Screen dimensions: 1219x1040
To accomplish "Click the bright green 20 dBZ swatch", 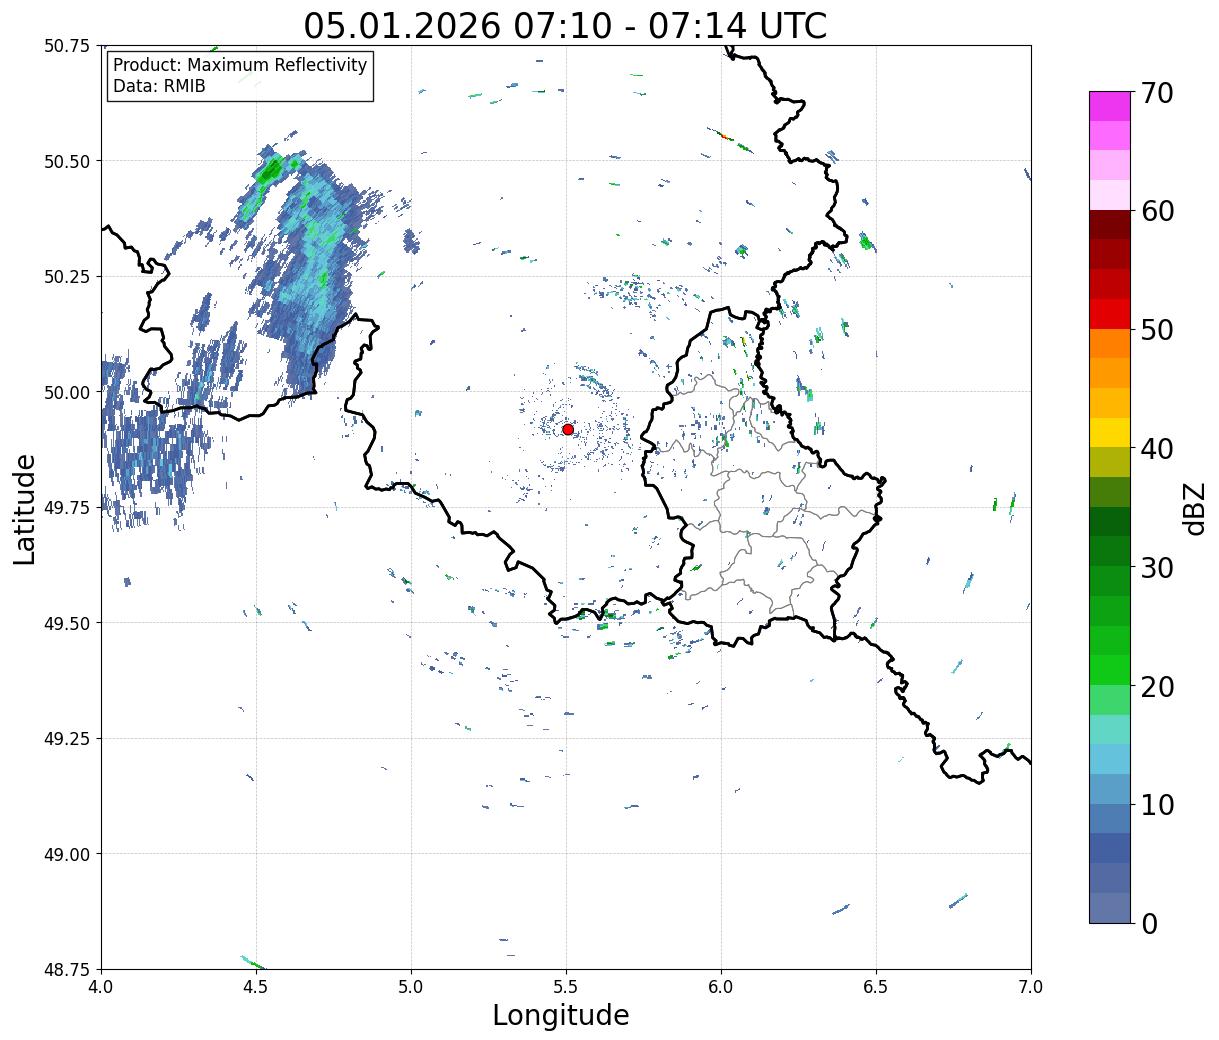I will click(x=1110, y=670).
